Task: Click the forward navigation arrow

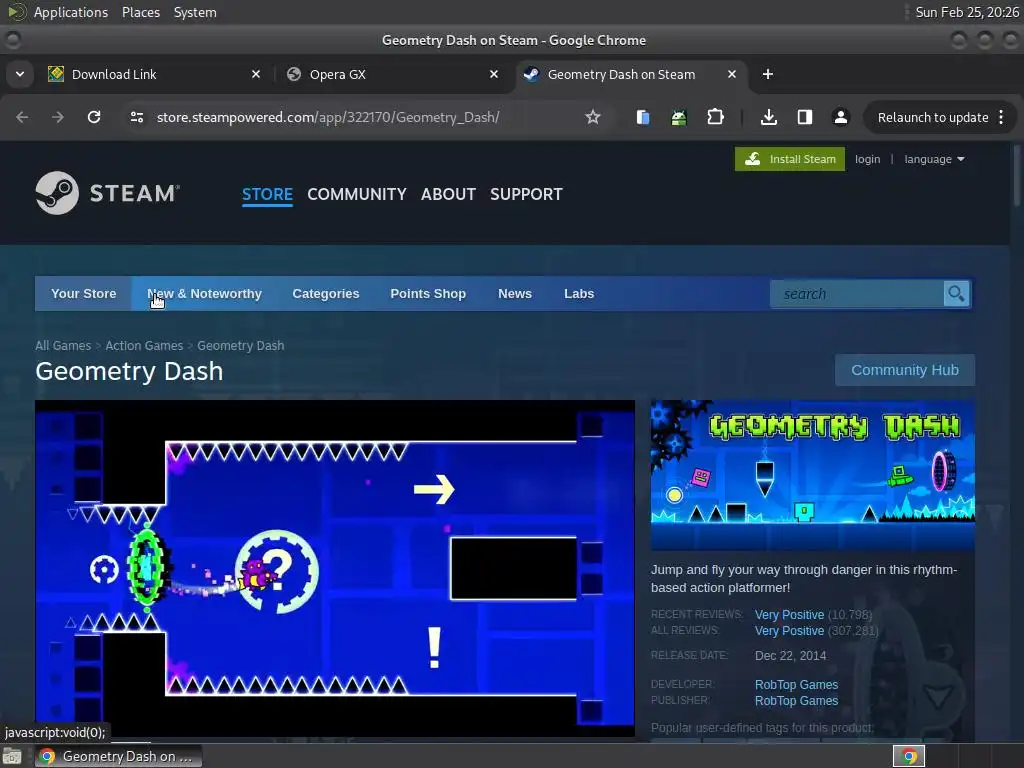Action: (57, 117)
